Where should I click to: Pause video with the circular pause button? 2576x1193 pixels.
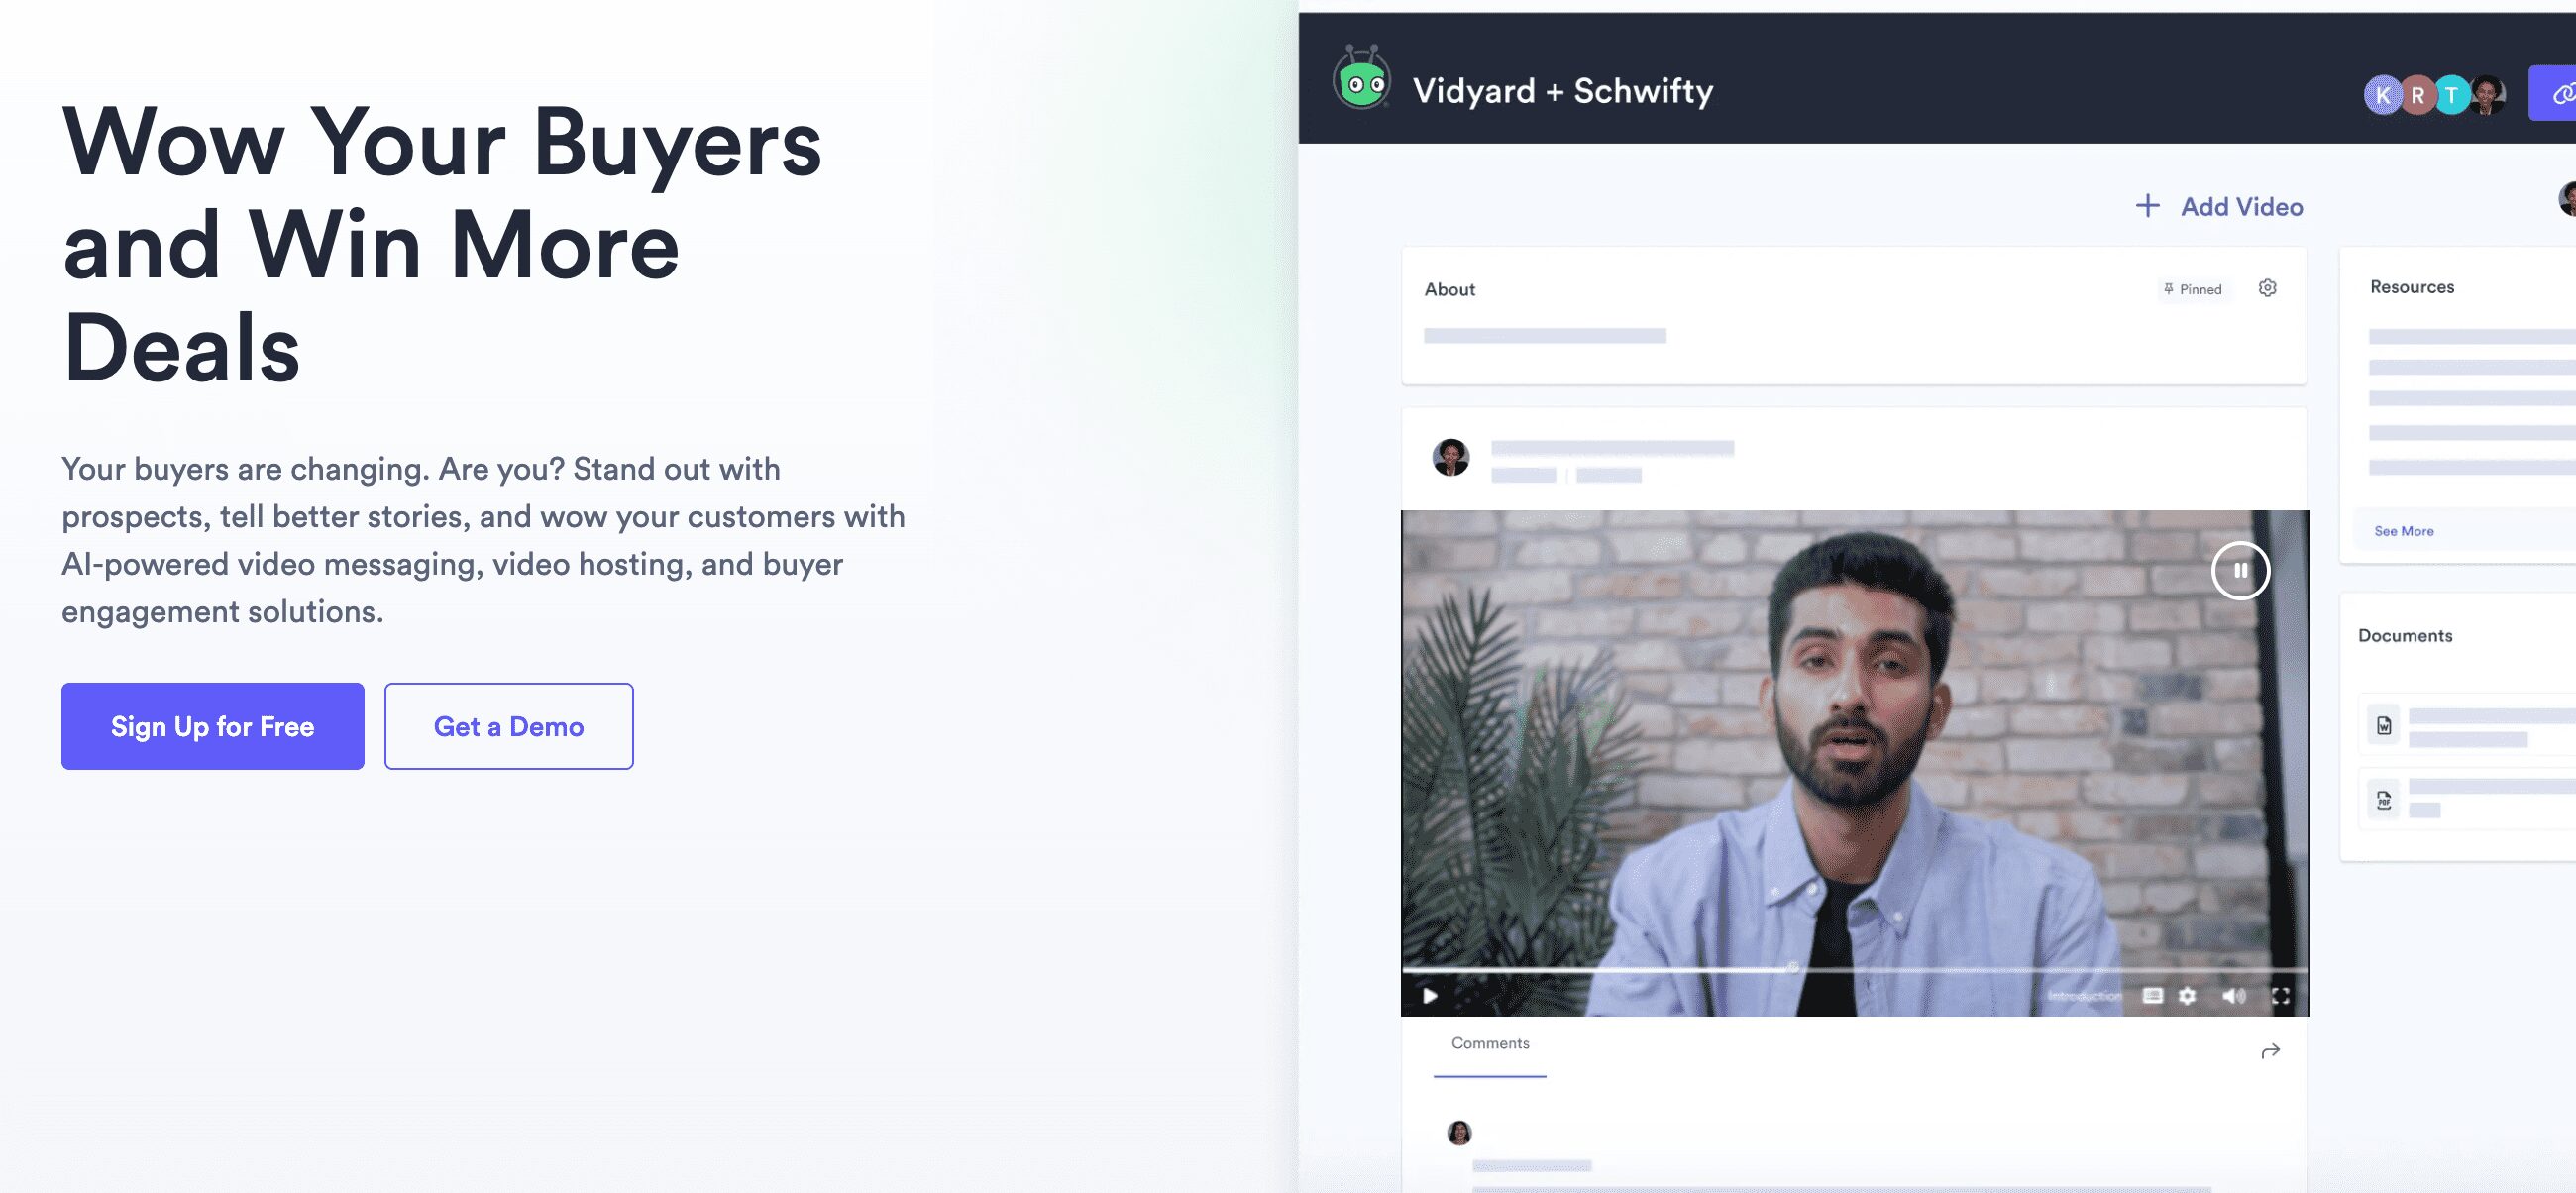(x=2240, y=570)
